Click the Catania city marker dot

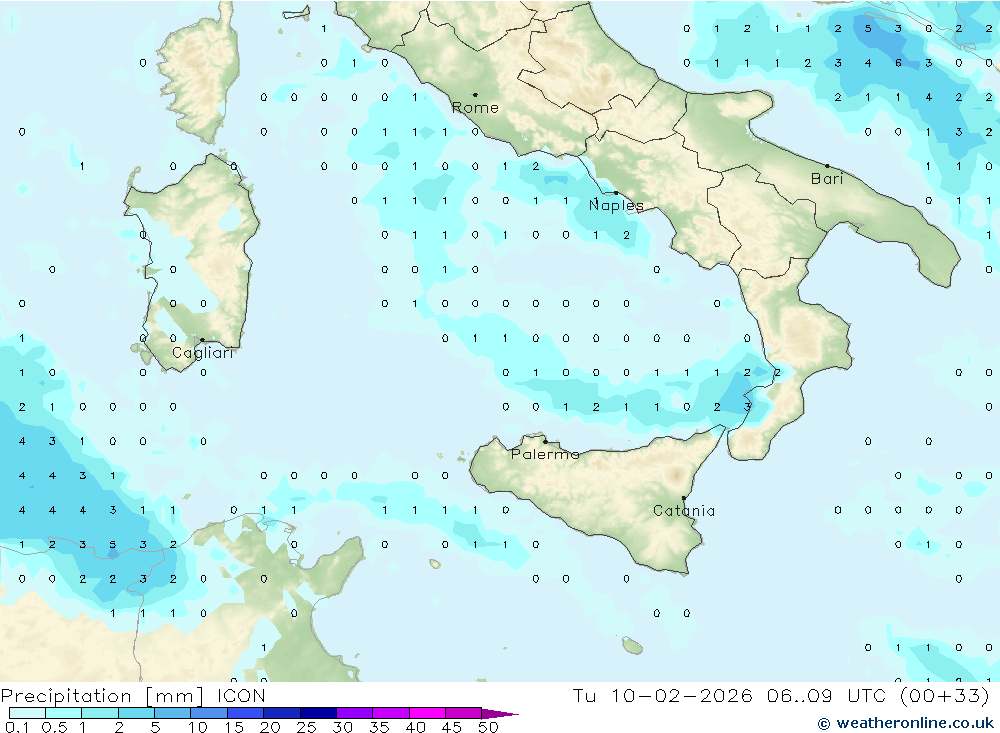(x=684, y=498)
